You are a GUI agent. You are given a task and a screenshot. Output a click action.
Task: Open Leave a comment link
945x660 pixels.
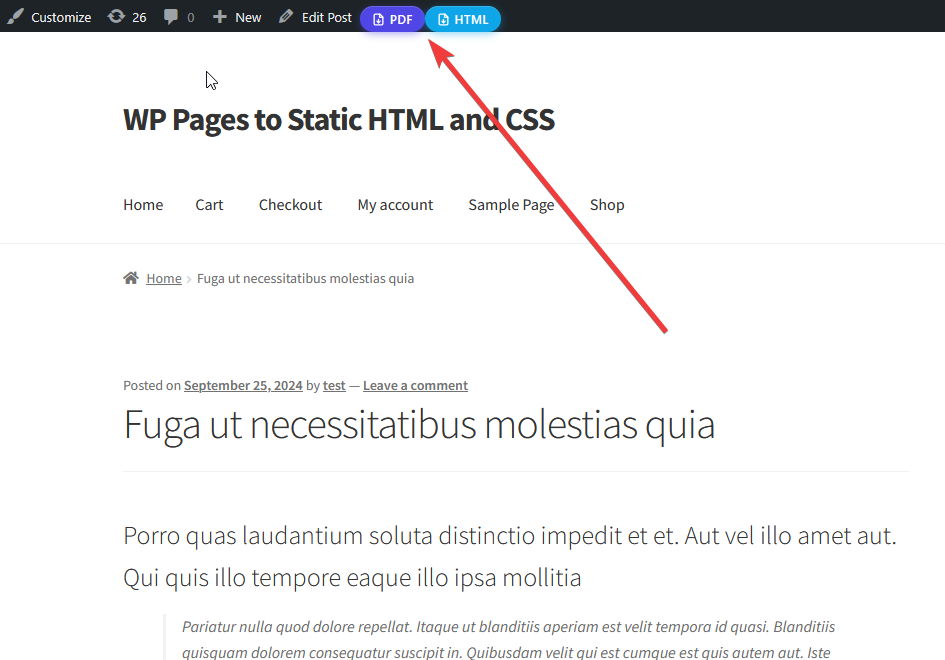pos(415,385)
